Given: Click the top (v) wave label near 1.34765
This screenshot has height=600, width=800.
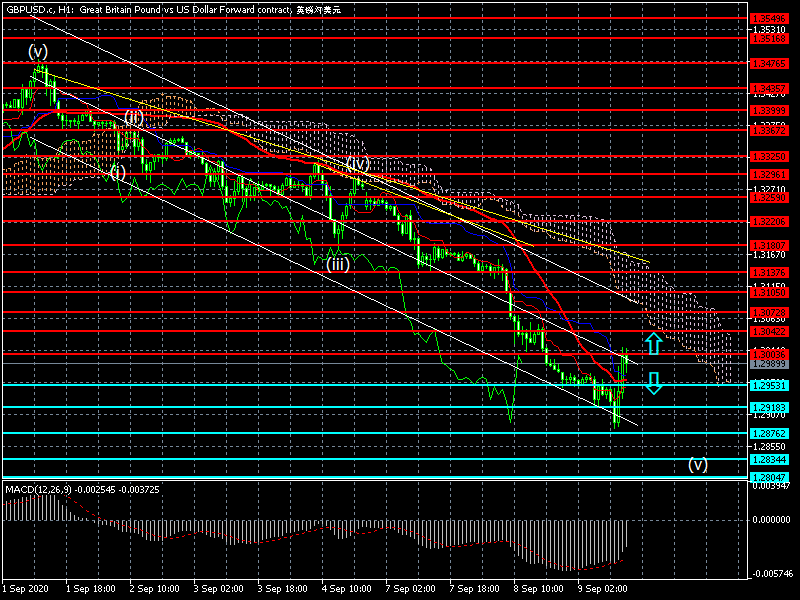Looking at the screenshot, I should coord(38,51).
